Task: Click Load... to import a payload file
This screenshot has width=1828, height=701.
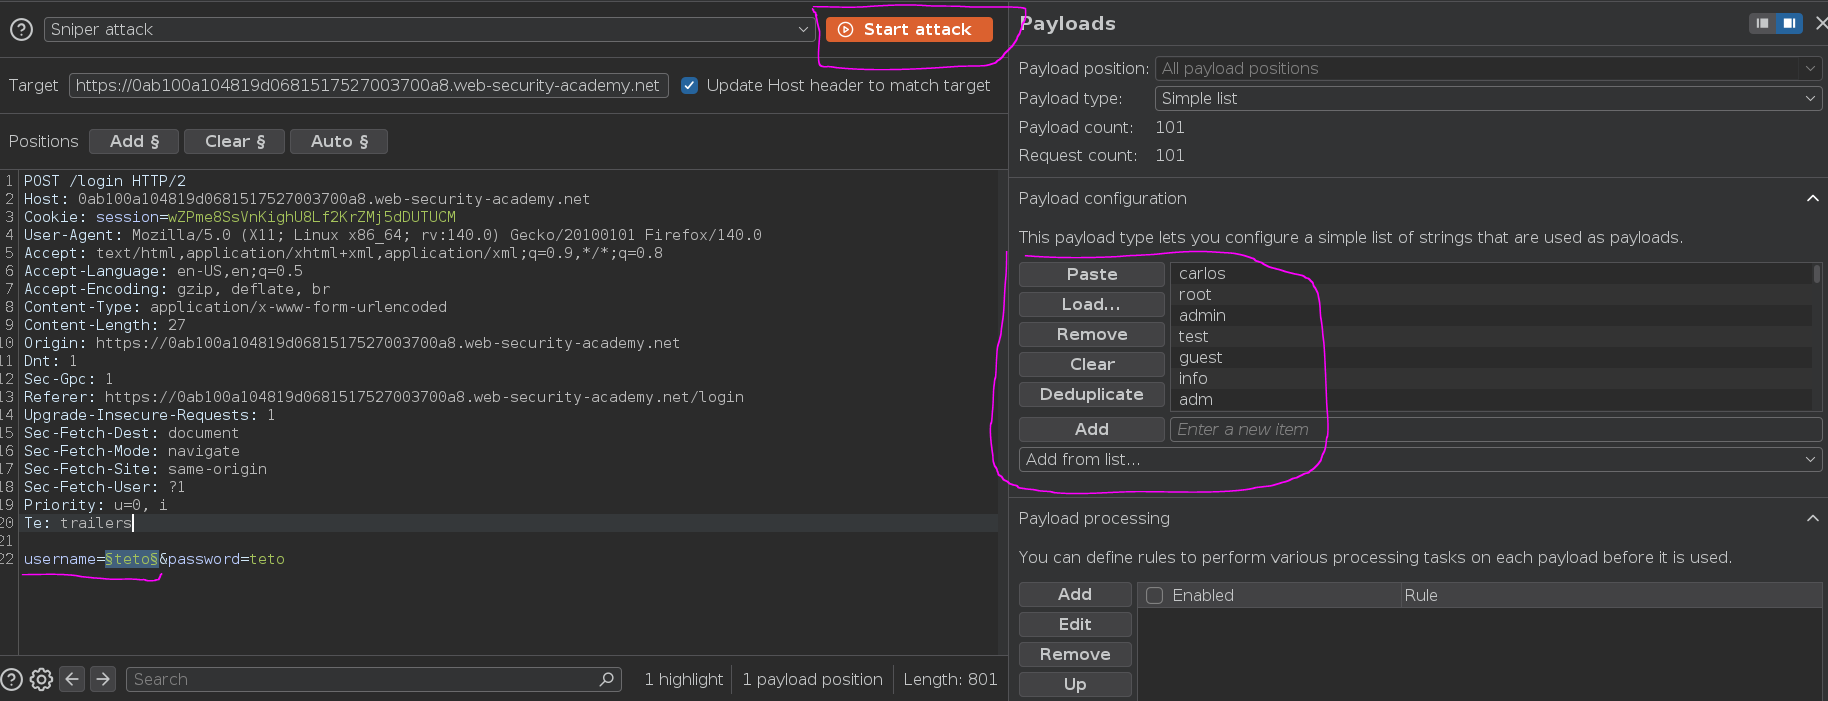Action: click(x=1092, y=304)
